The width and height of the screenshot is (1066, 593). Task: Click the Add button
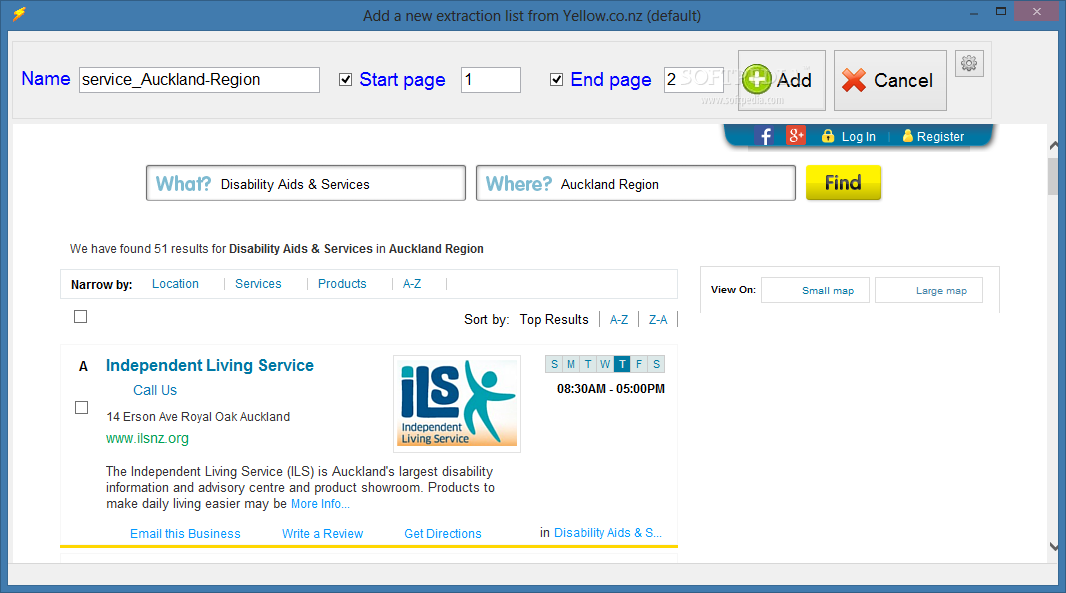click(782, 80)
